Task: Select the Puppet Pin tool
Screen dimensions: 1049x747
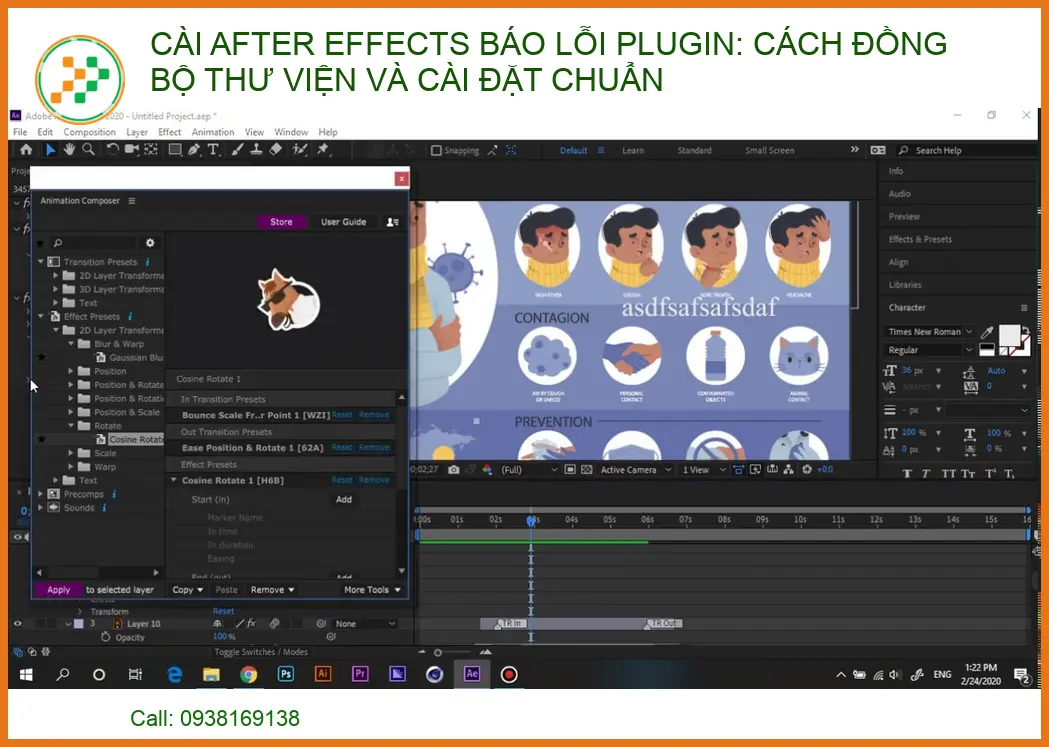Action: pyautogui.click(x=323, y=150)
